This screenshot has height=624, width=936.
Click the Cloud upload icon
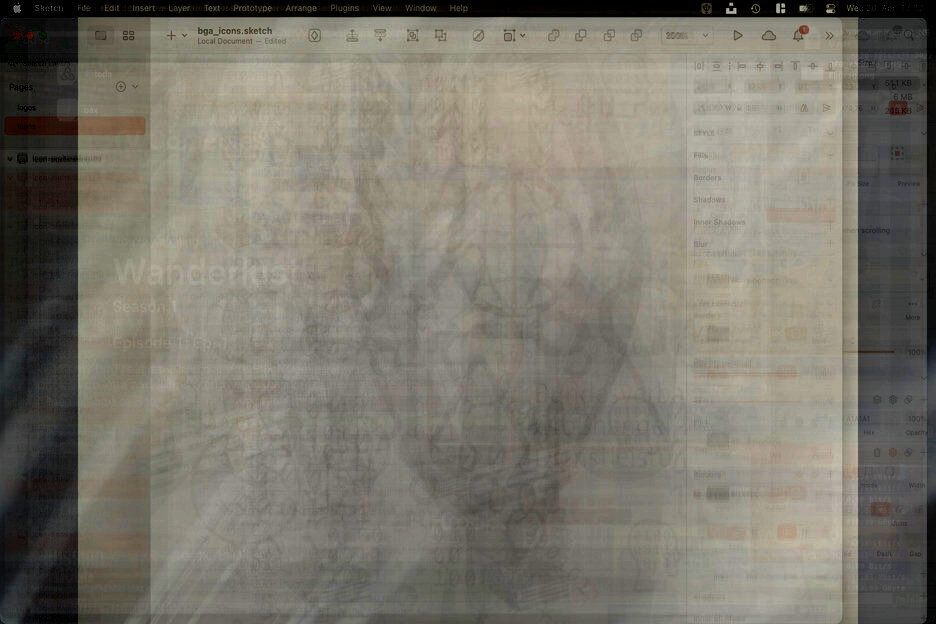(769, 36)
